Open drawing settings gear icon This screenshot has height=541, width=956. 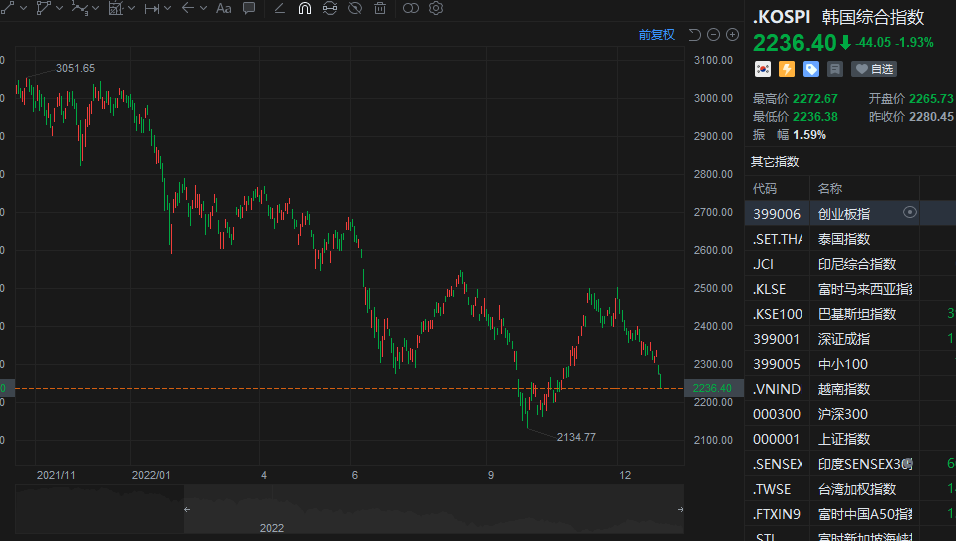(x=436, y=8)
